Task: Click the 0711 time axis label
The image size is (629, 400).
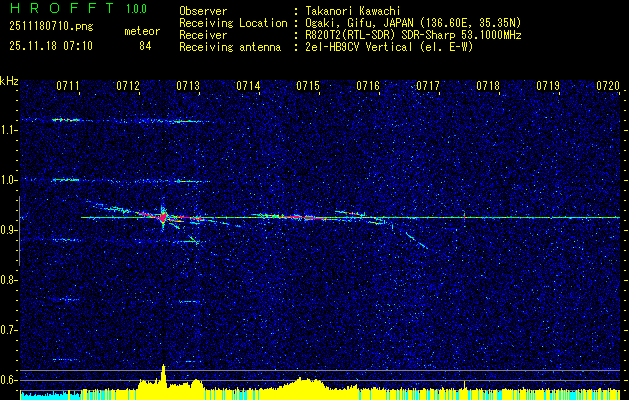Action: (67, 85)
